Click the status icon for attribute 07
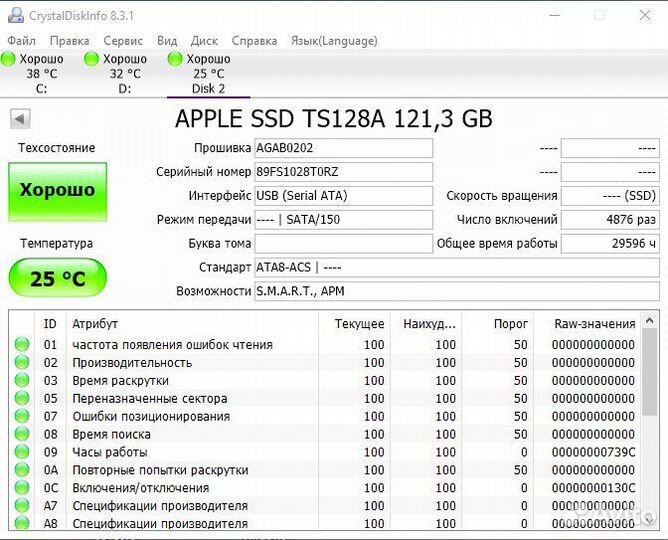This screenshot has width=668, height=540. pos(22,416)
